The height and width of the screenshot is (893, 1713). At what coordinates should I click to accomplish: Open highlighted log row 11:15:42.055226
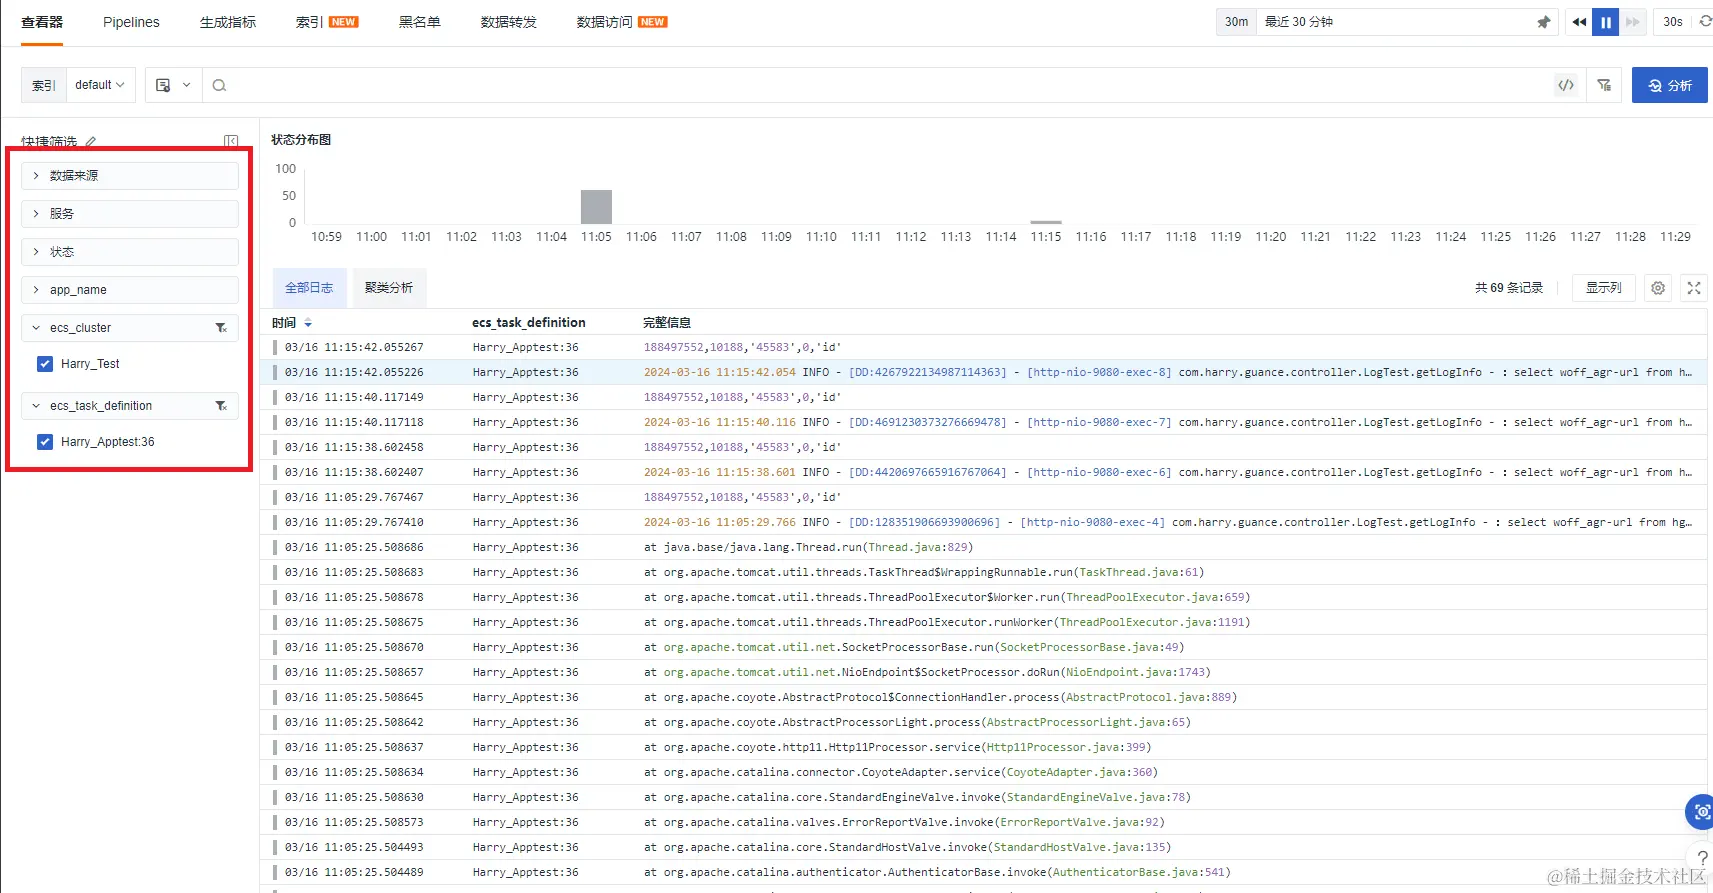pos(985,373)
